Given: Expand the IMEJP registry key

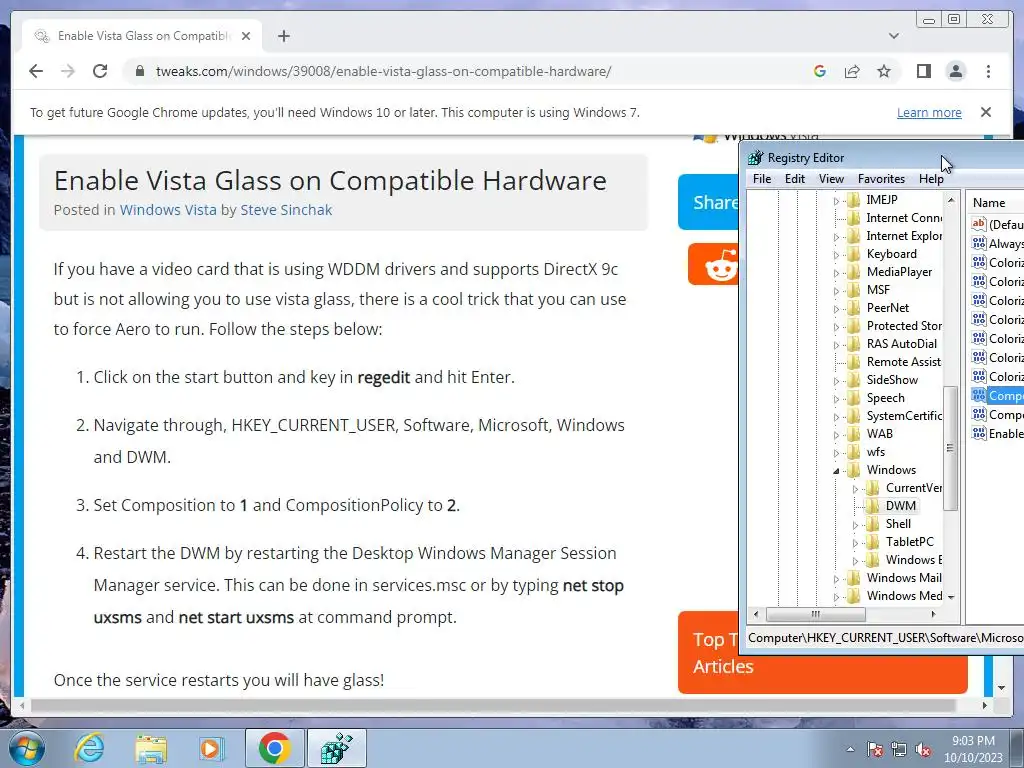Looking at the screenshot, I should click(x=837, y=201).
